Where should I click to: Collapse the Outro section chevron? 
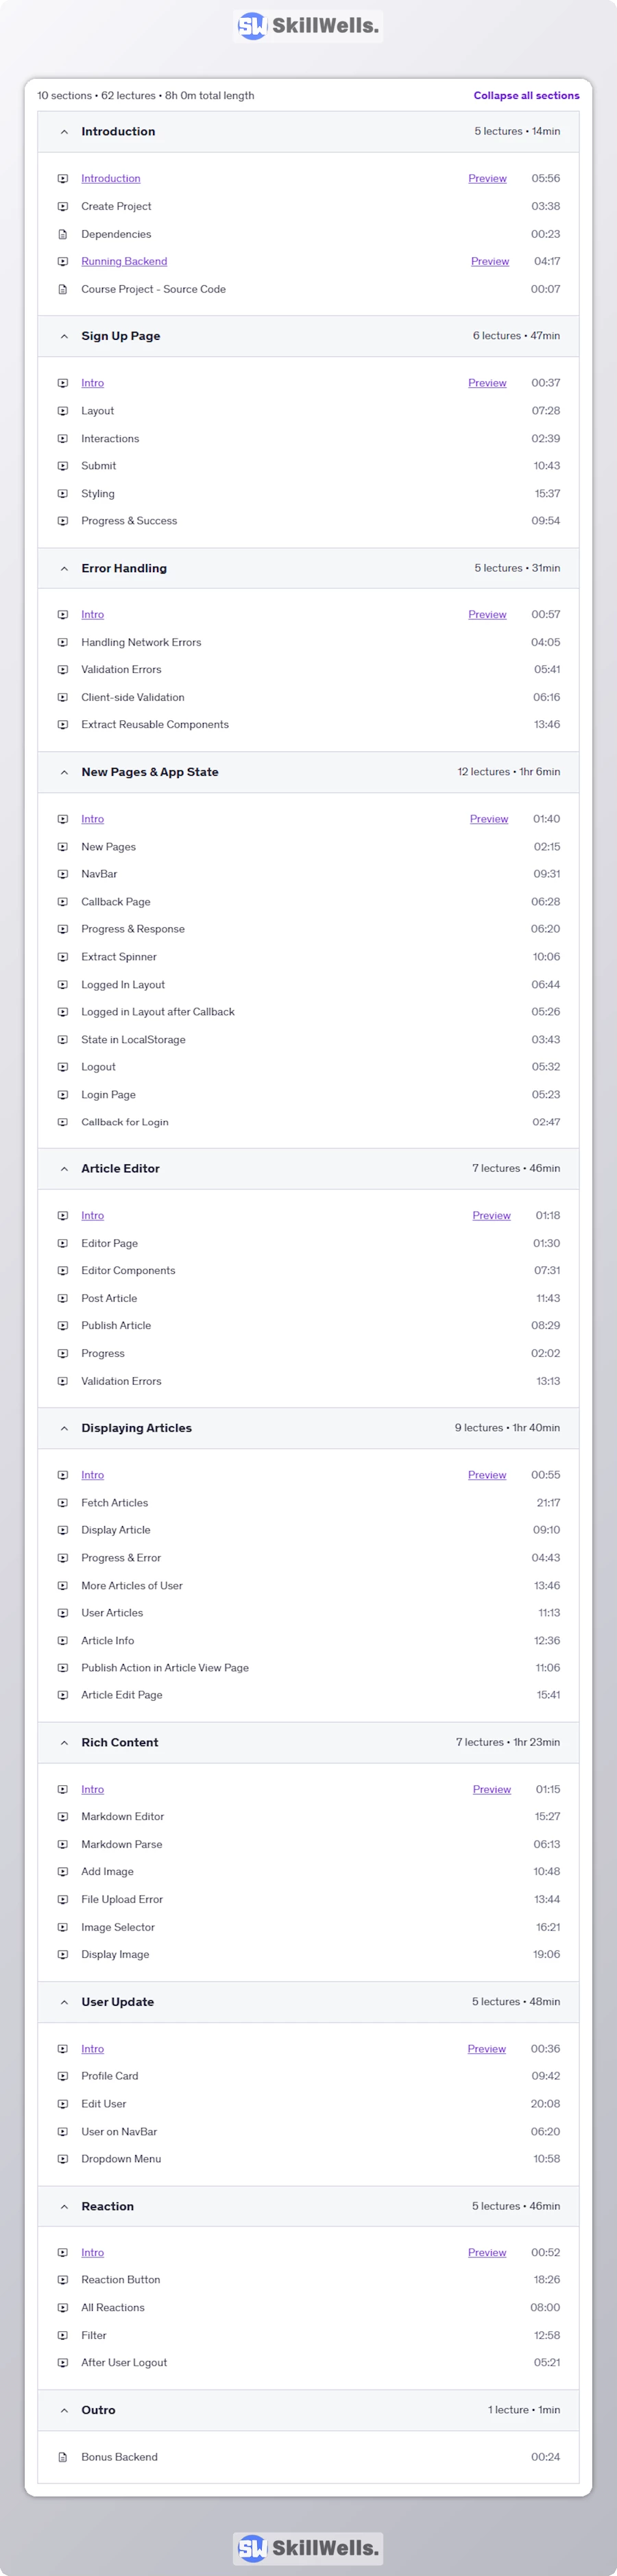pyautogui.click(x=64, y=2410)
